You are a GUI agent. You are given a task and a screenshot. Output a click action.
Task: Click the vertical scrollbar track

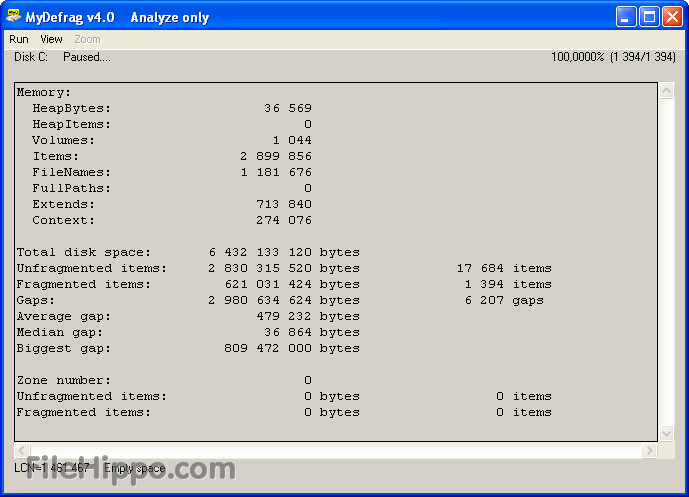pos(667,260)
